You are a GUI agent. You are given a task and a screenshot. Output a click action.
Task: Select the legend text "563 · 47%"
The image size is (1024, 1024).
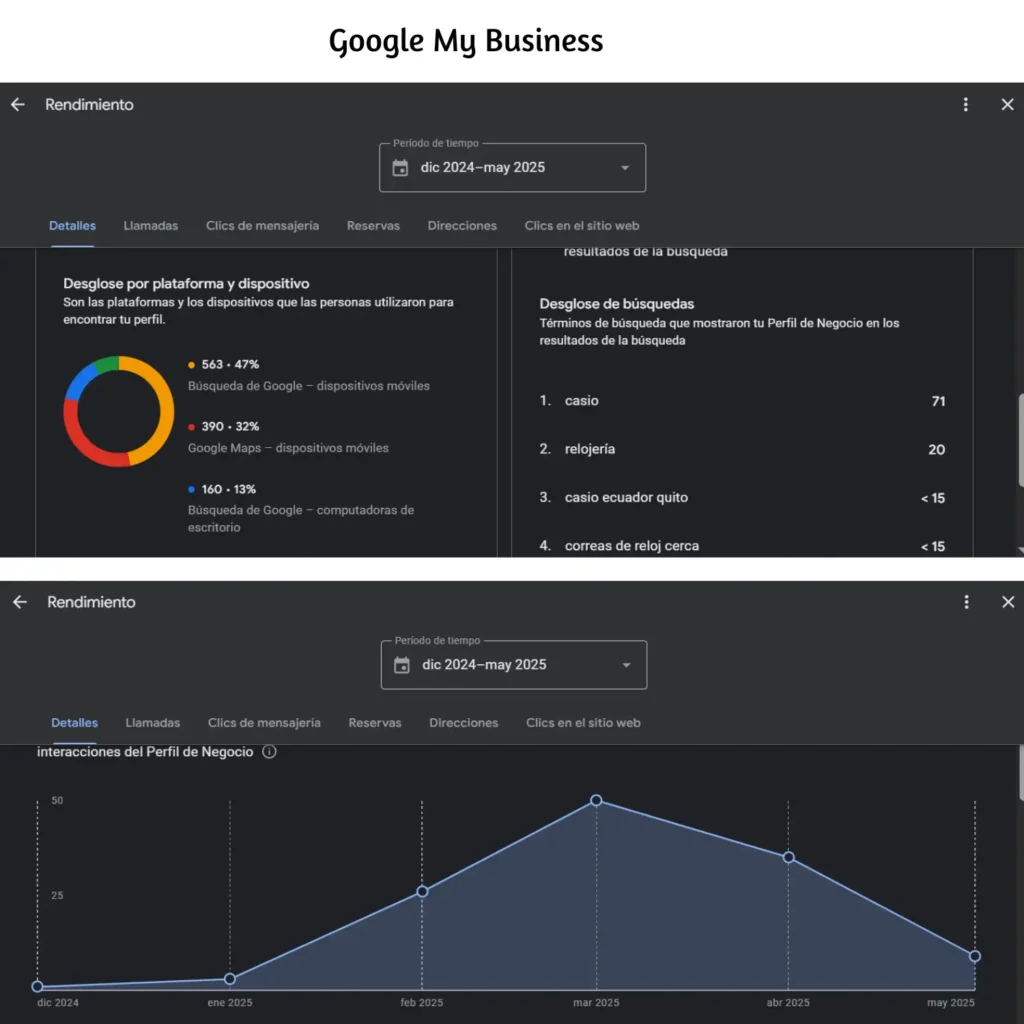pos(230,364)
